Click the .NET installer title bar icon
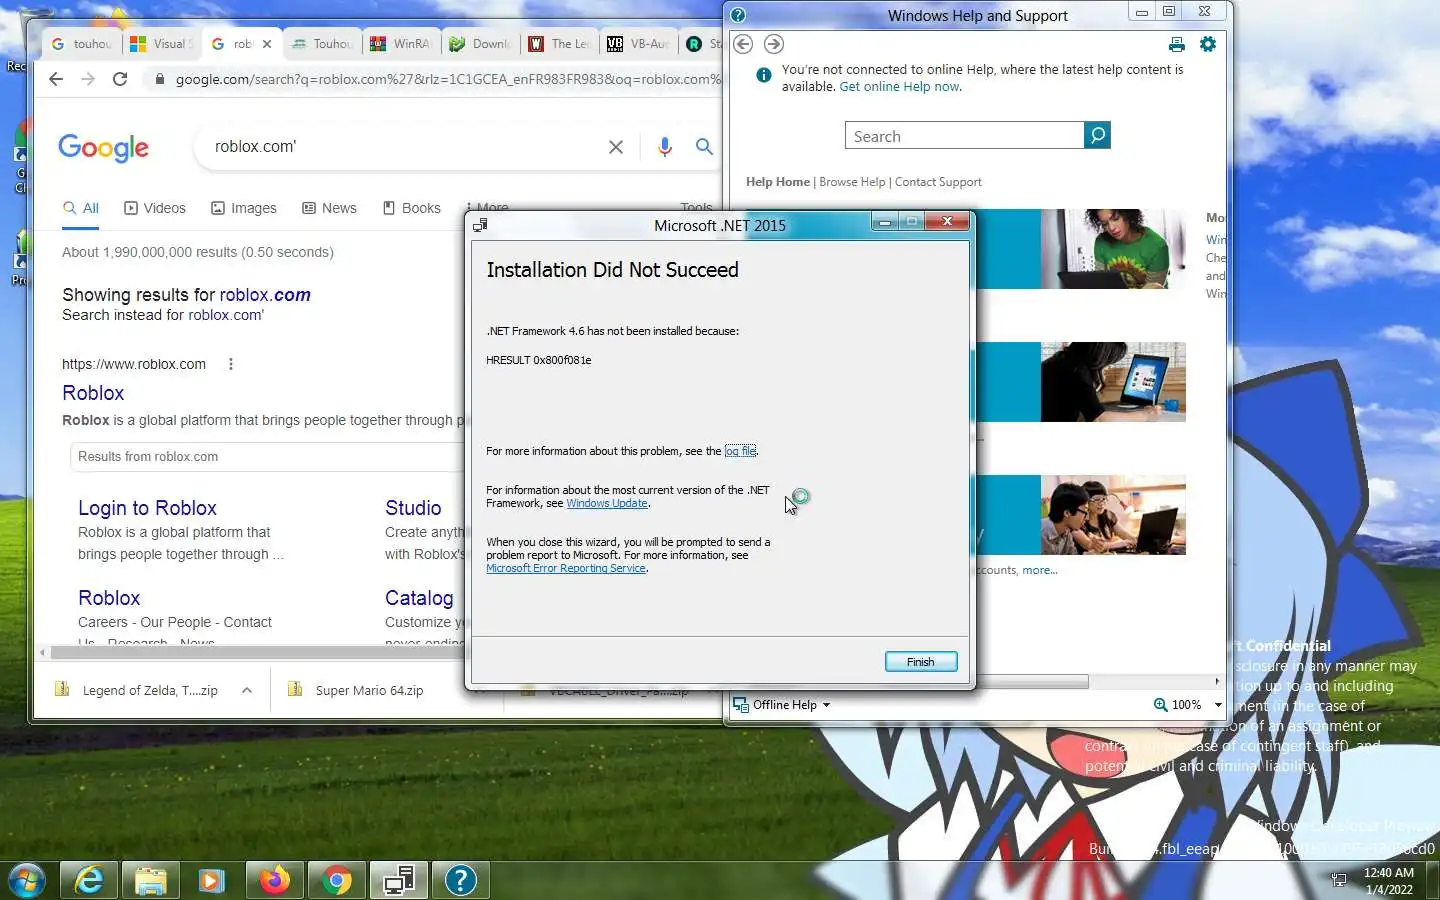 (x=481, y=225)
